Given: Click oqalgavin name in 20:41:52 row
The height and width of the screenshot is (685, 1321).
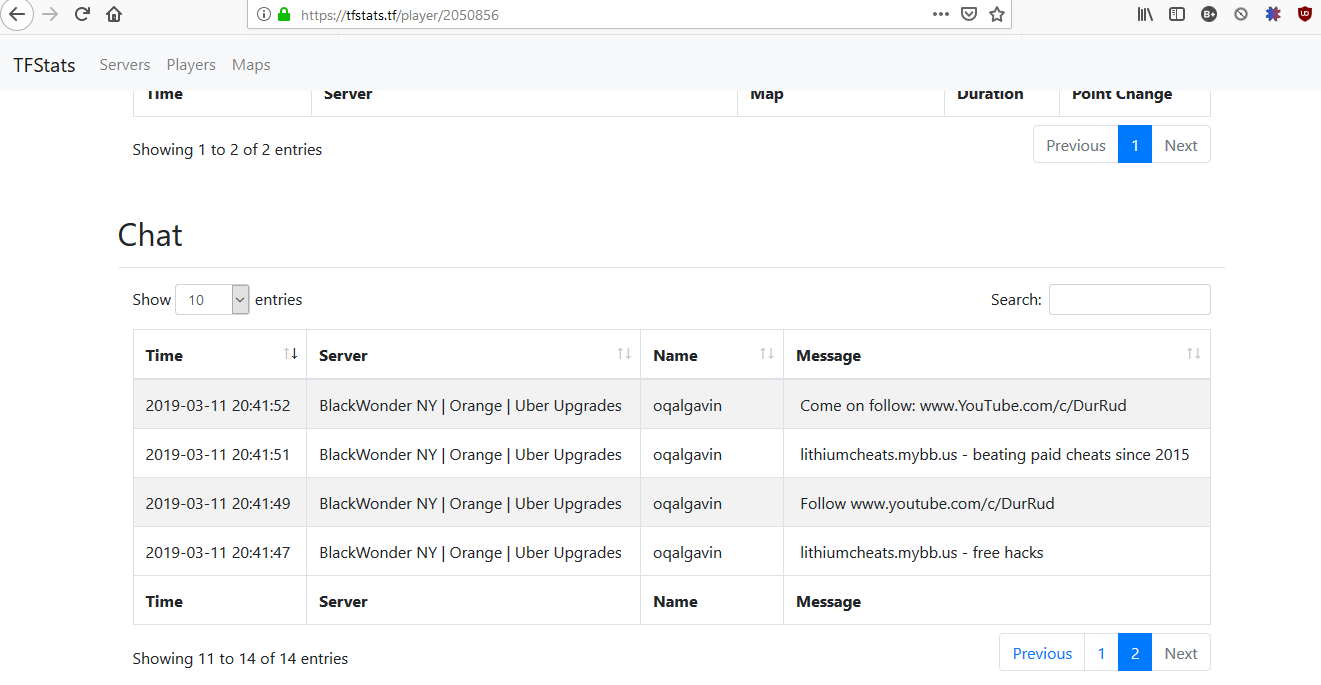Looking at the screenshot, I should (x=687, y=405).
